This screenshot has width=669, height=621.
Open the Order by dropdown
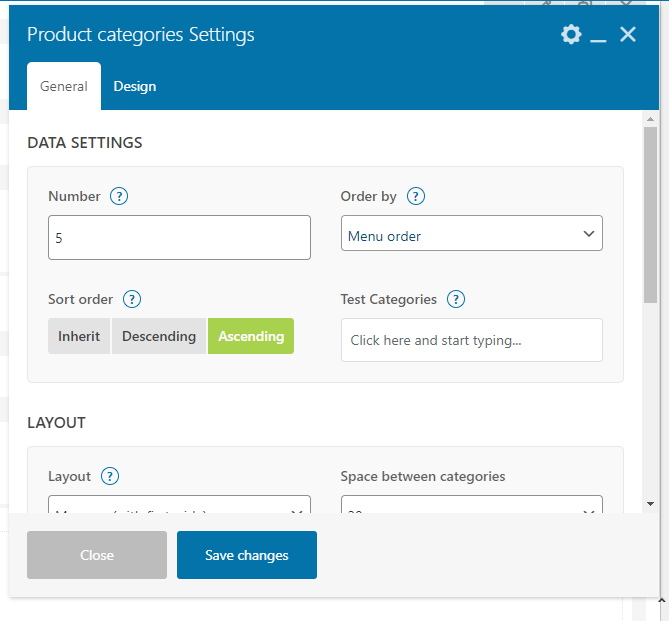coord(471,237)
